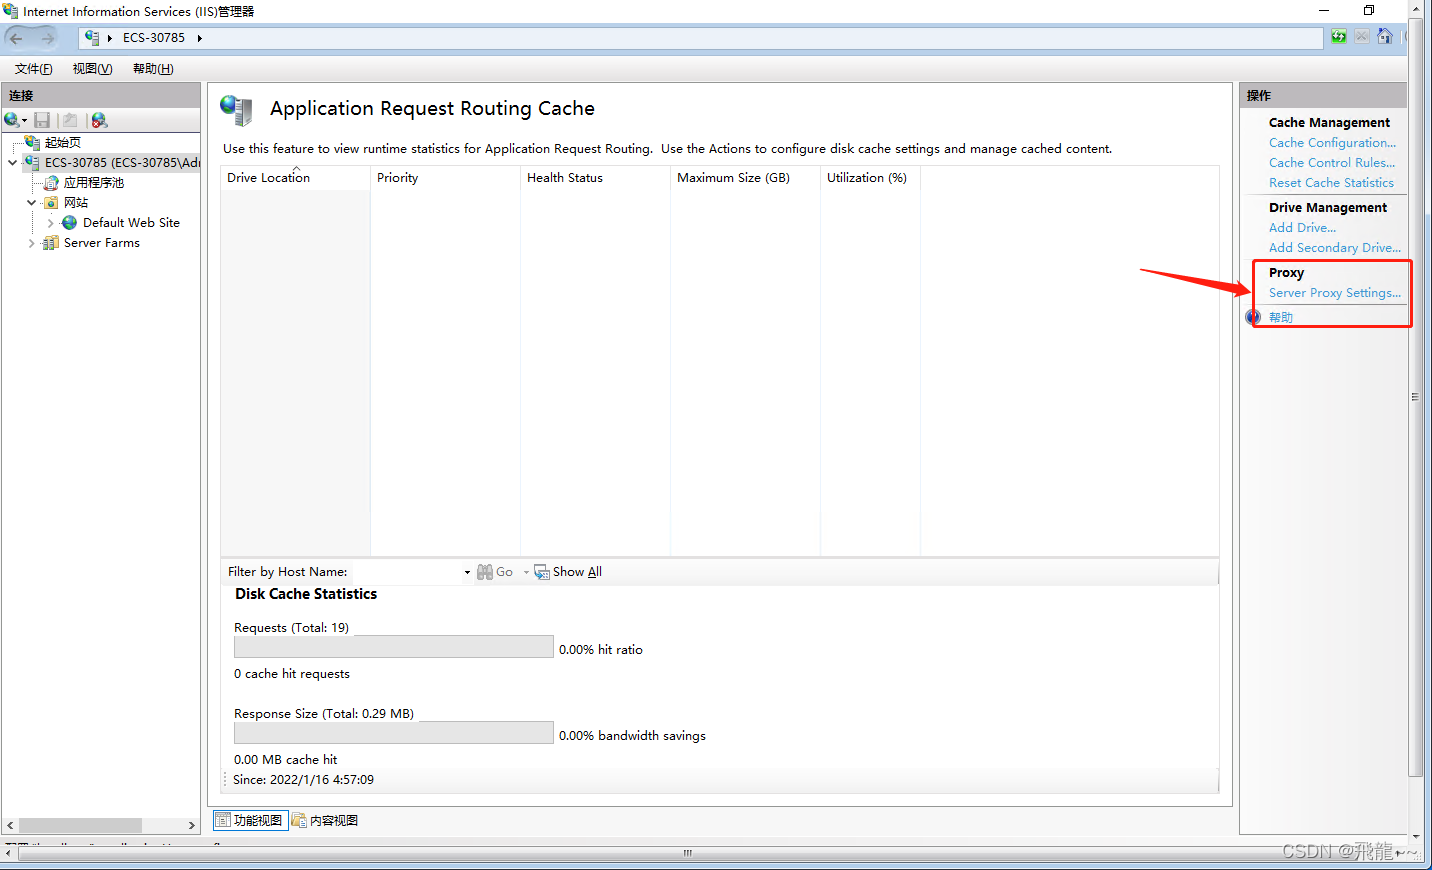
Task: Click the delete connection globe icon
Action: [x=99, y=120]
